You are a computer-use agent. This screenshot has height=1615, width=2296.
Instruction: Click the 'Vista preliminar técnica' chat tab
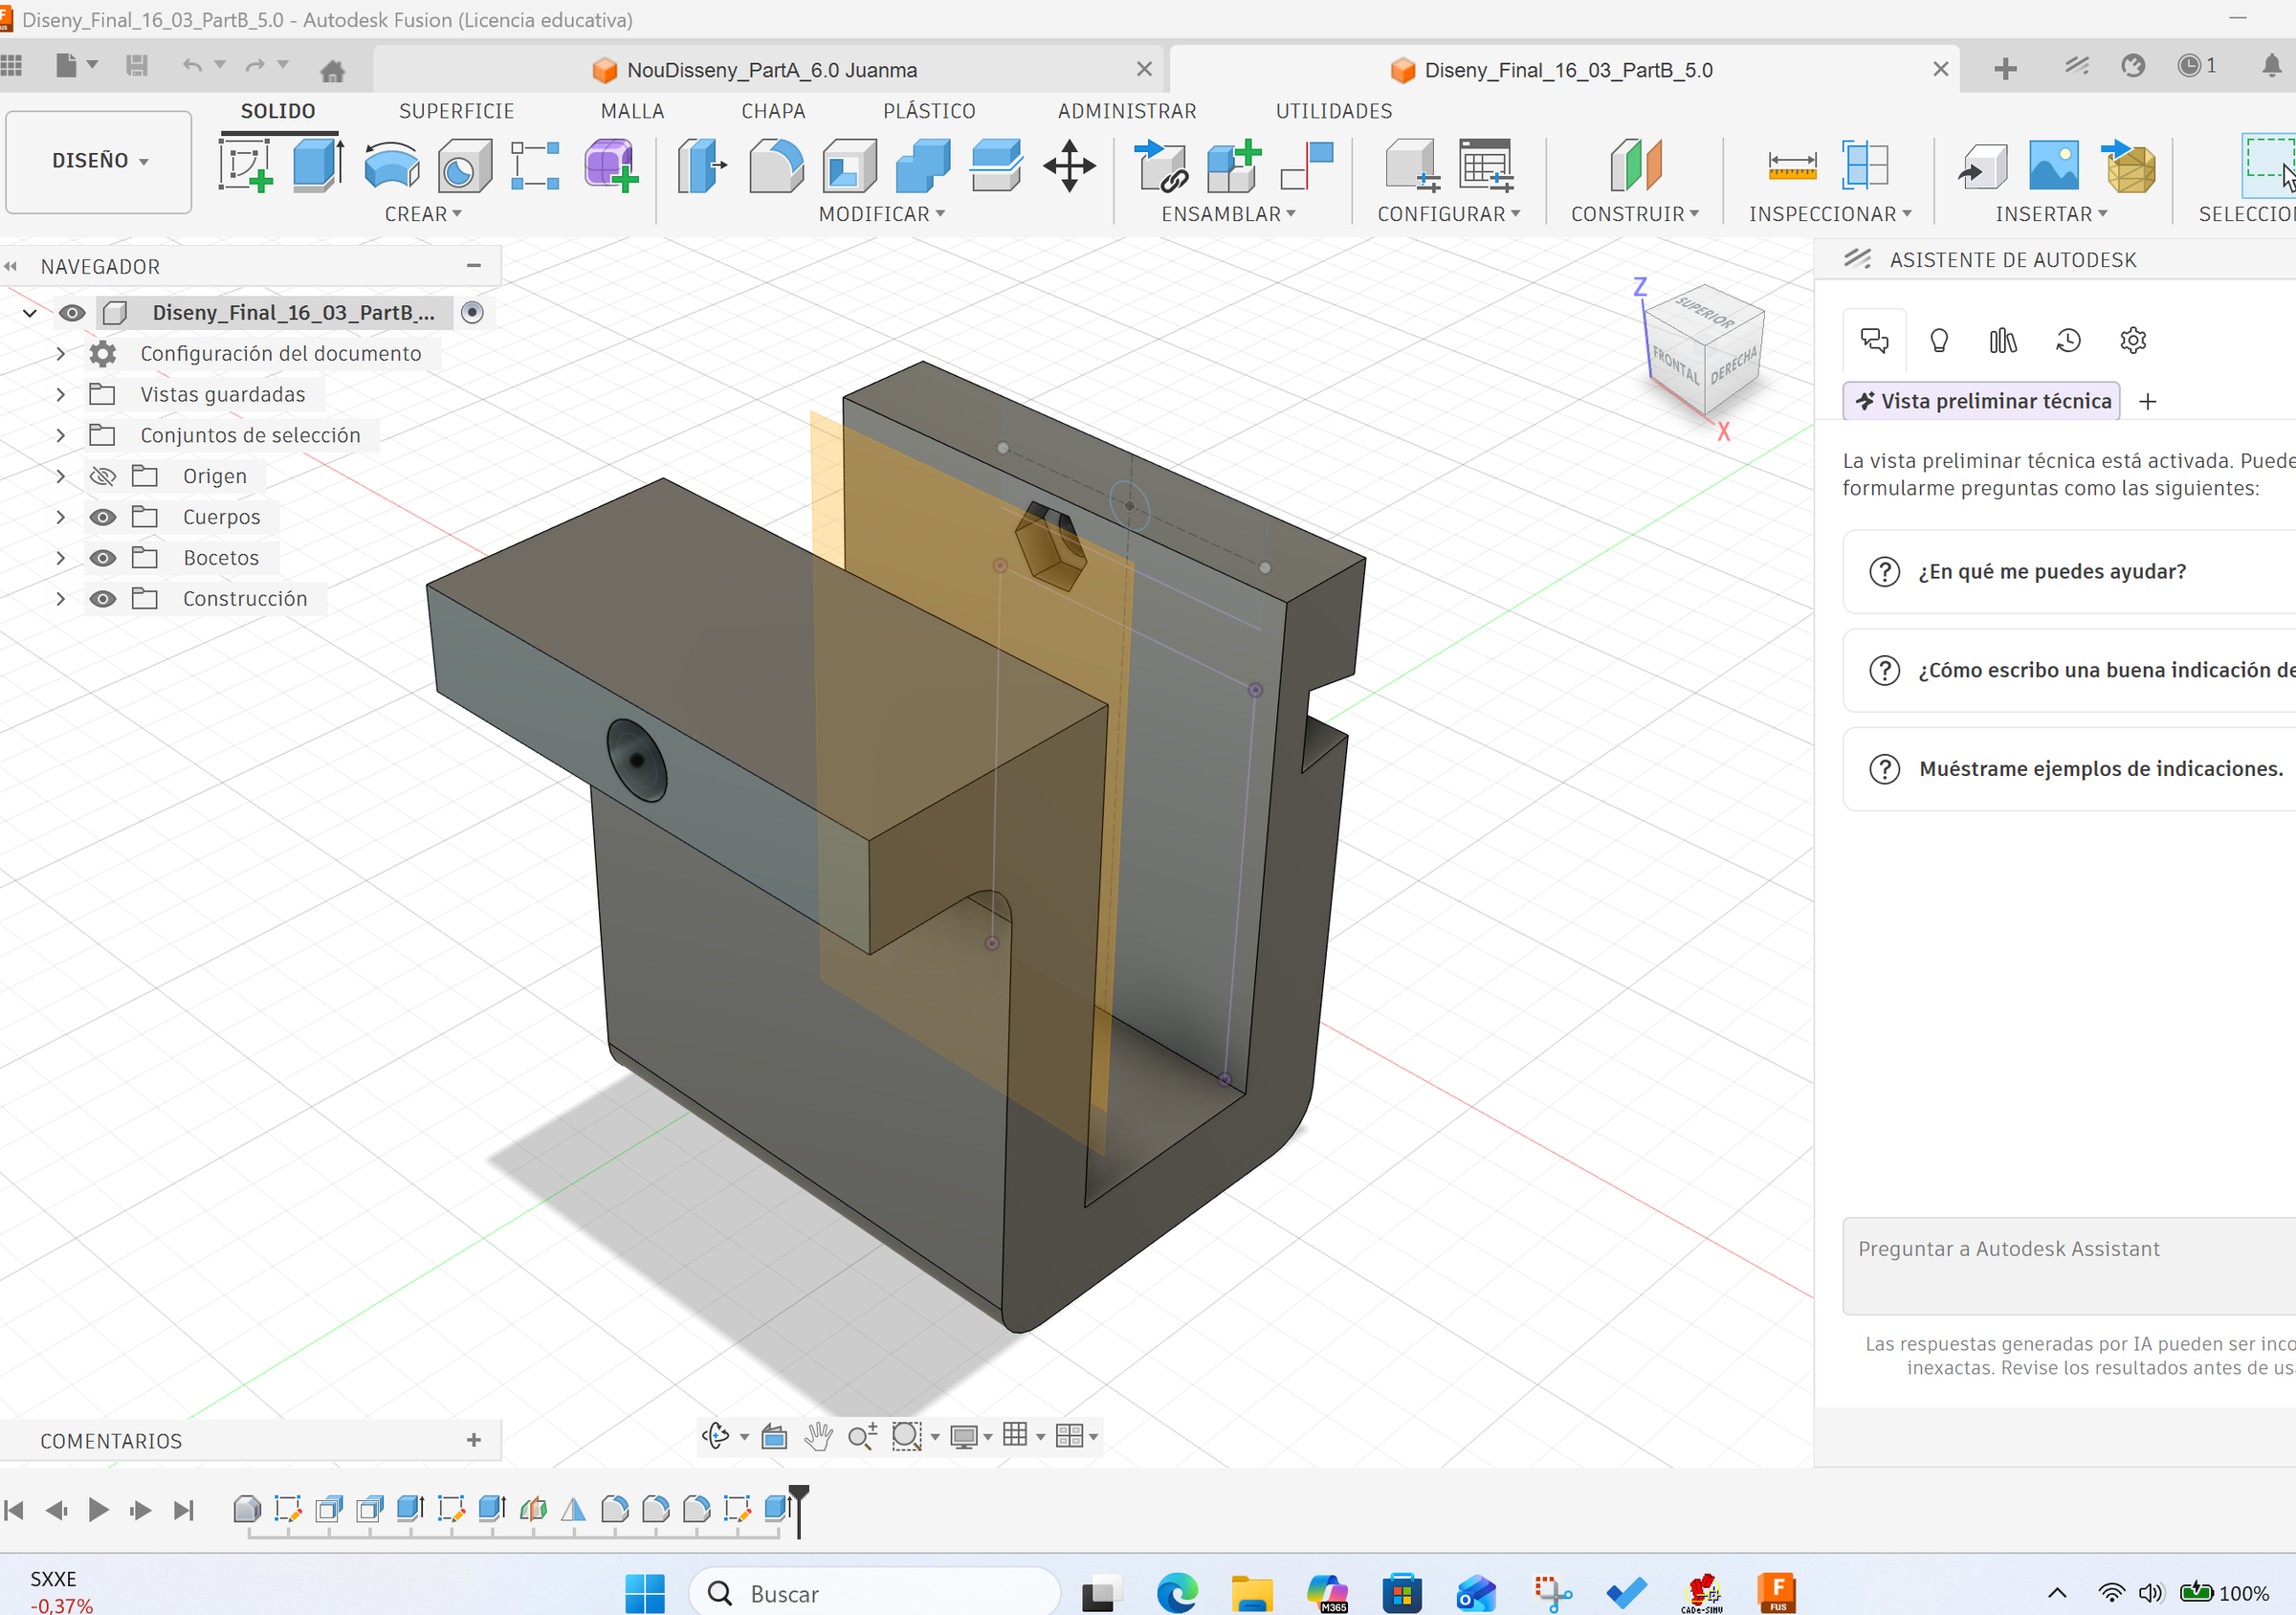tap(1981, 401)
